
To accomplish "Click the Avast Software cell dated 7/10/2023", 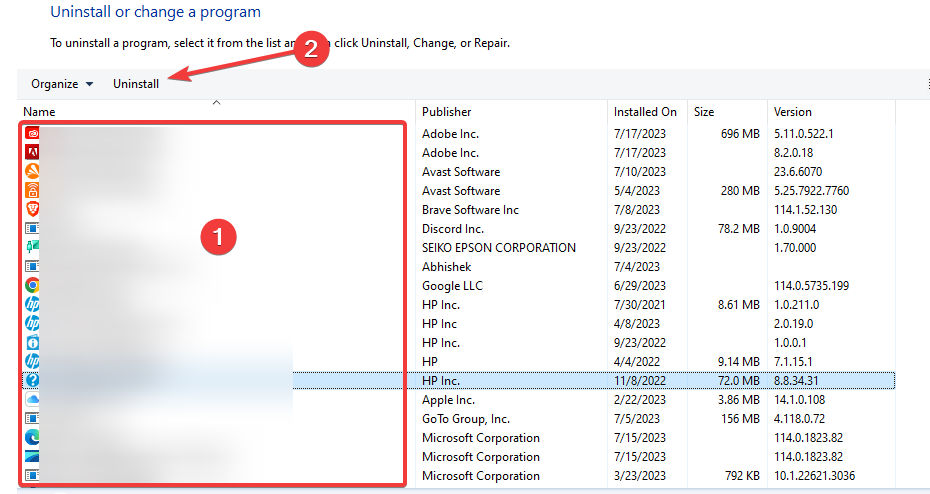I will click(x=461, y=171).
